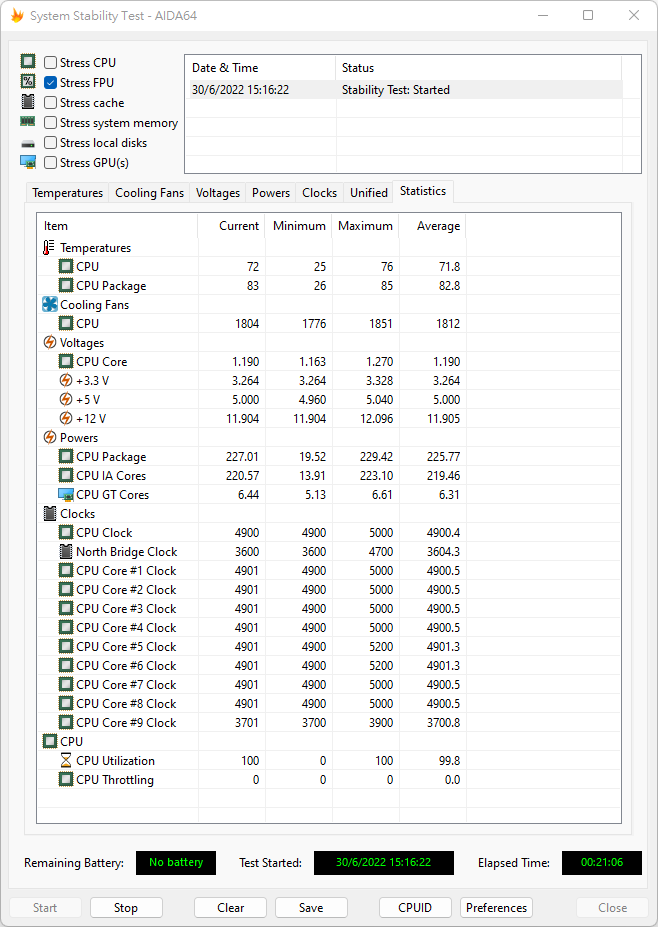This screenshot has height=927, width=658.
Task: Open the Powers tab
Action: (271, 193)
